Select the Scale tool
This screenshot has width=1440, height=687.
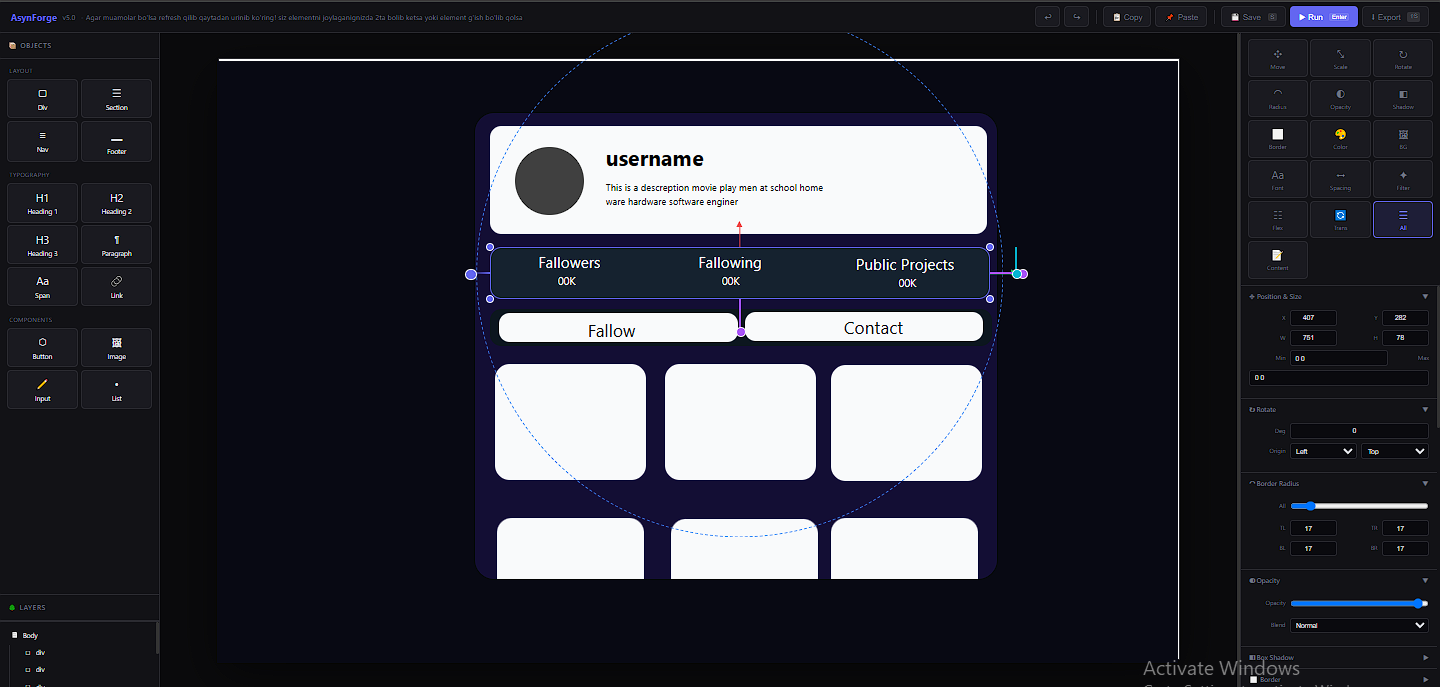(x=1340, y=59)
